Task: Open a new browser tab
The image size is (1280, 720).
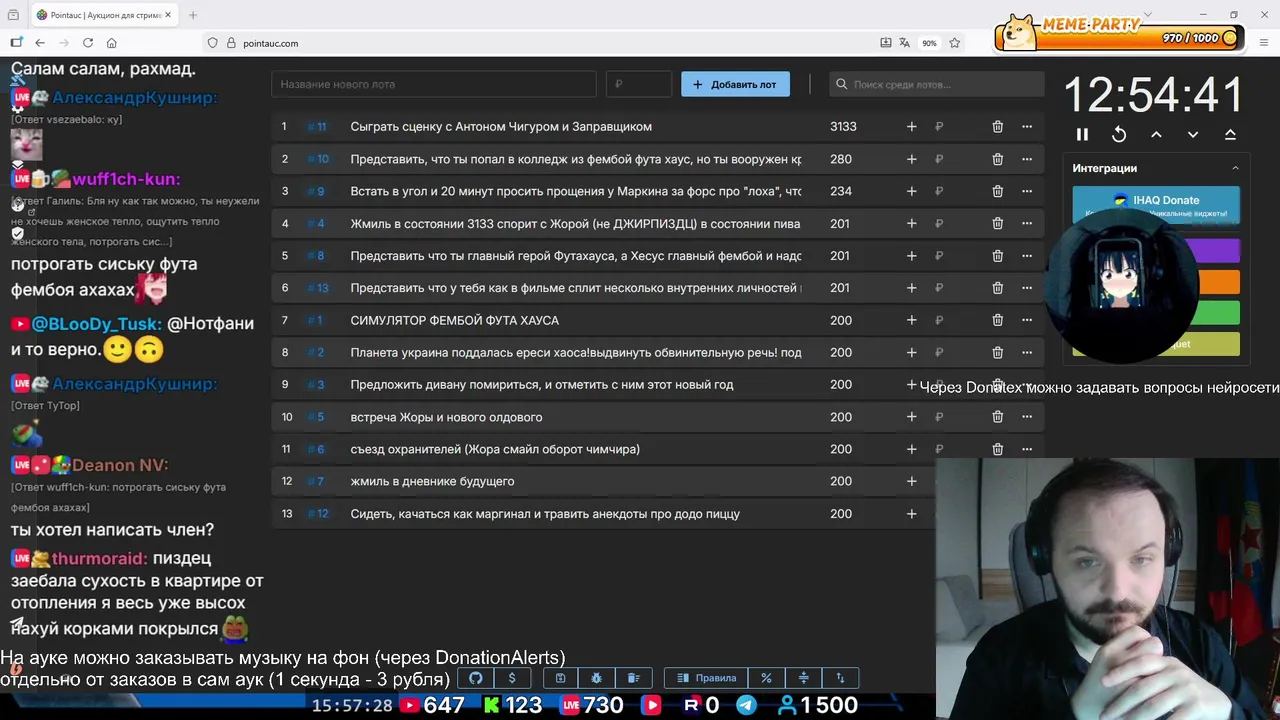Action: (192, 15)
